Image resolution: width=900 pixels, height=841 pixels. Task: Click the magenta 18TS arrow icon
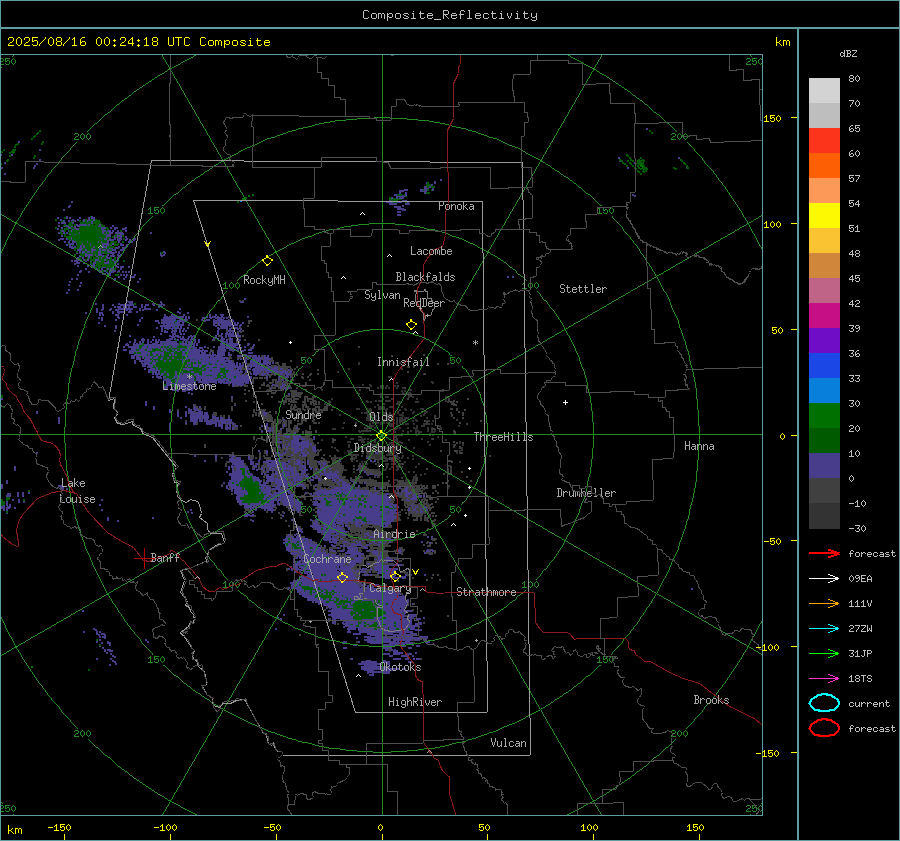tap(824, 679)
